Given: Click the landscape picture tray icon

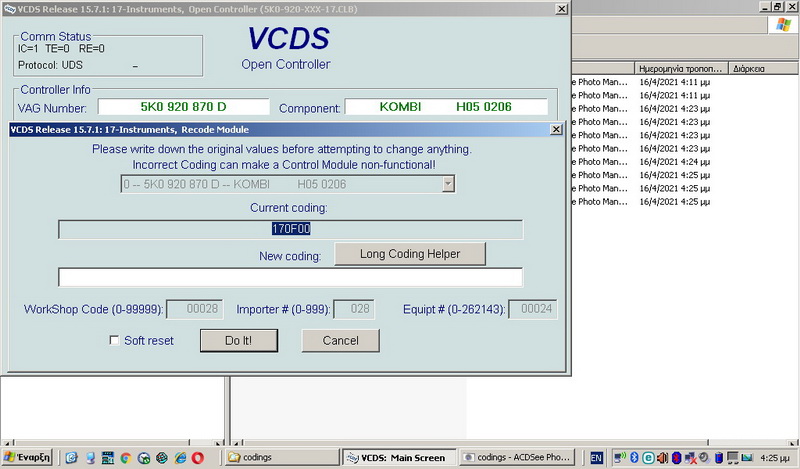Looking at the screenshot, I should pos(747,457).
